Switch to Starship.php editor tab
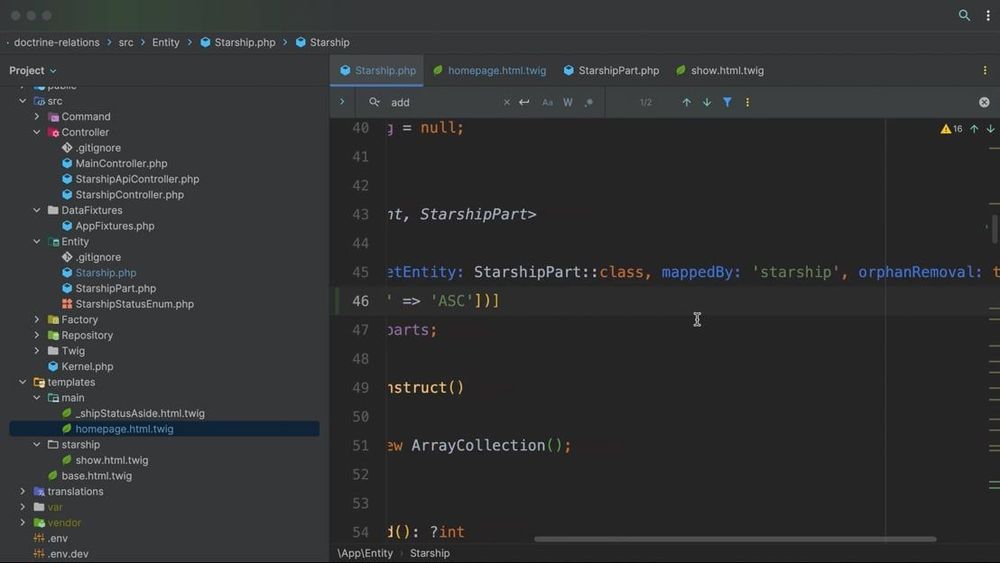1000x563 pixels. pyautogui.click(x=378, y=70)
